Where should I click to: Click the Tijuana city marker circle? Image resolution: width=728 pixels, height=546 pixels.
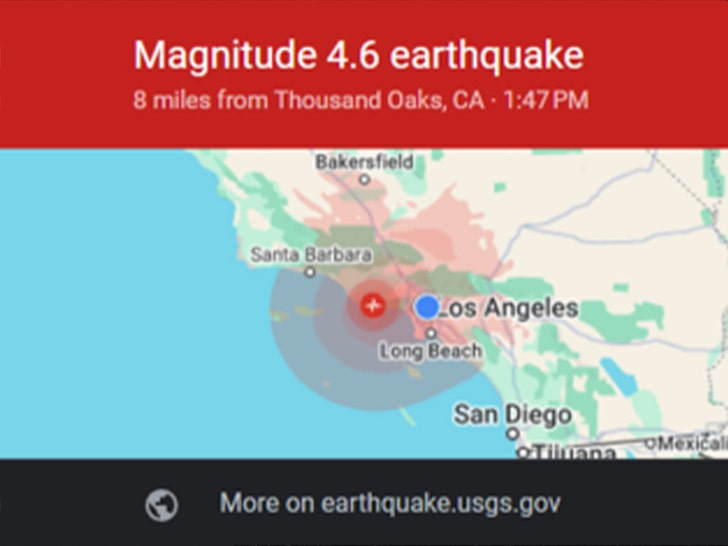click(x=523, y=452)
